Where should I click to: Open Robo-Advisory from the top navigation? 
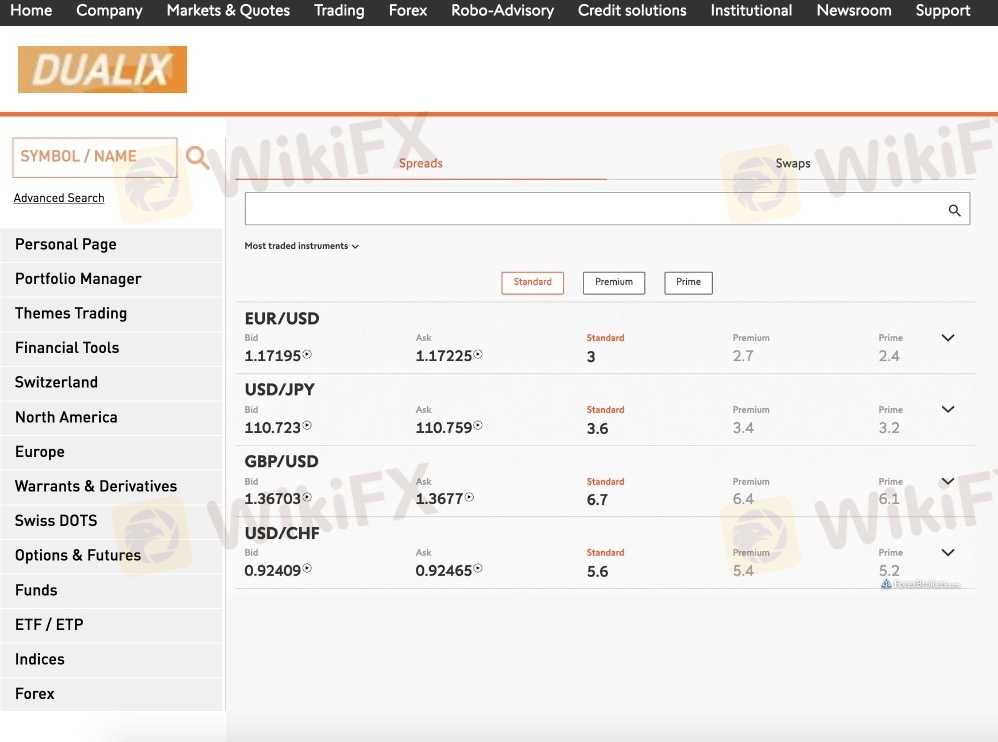[502, 11]
